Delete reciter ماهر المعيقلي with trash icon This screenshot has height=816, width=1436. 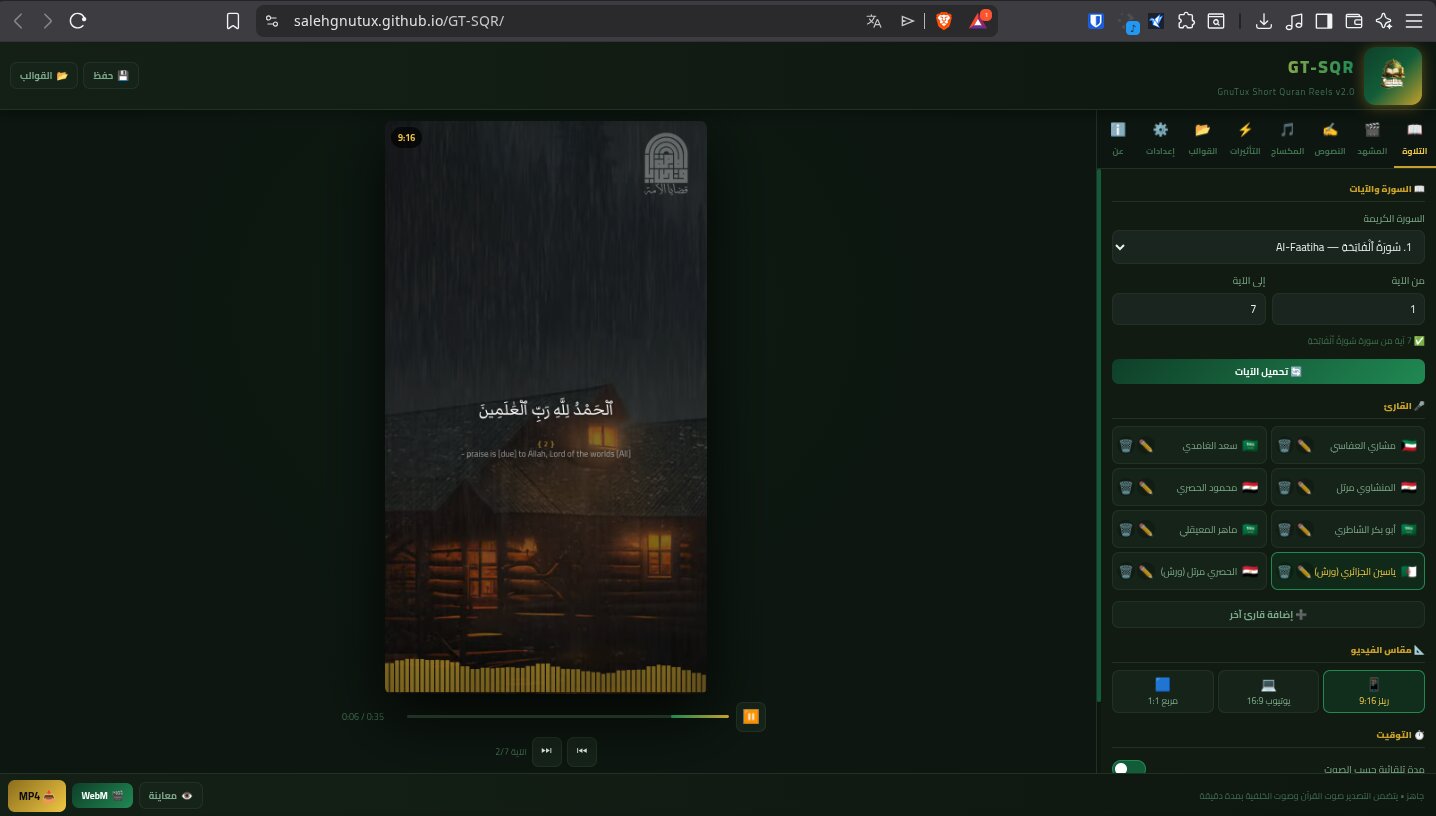[x=1125, y=529]
